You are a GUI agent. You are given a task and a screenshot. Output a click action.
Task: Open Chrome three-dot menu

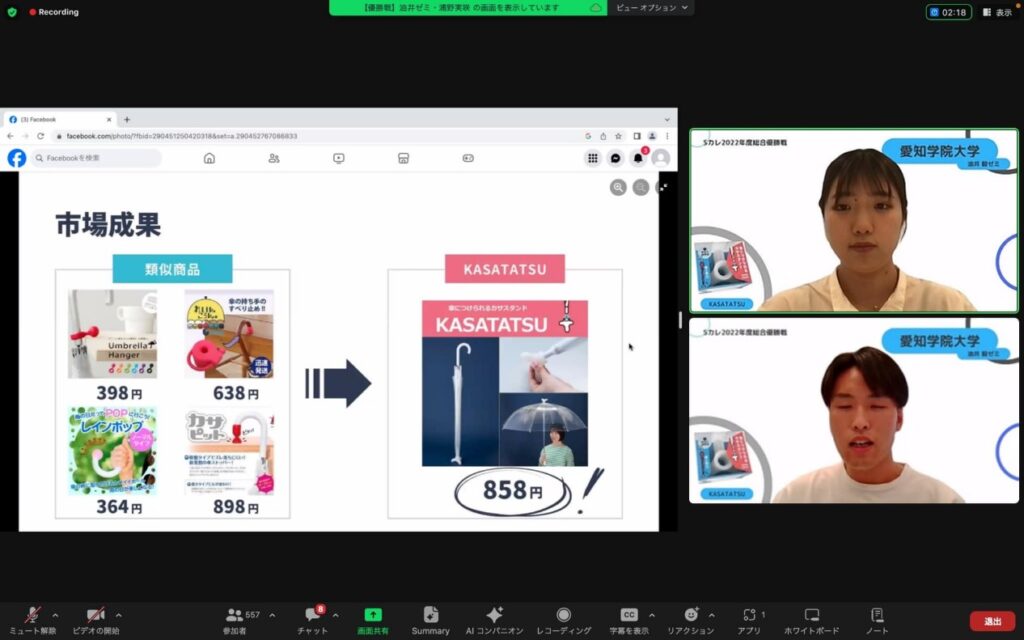pos(667,136)
